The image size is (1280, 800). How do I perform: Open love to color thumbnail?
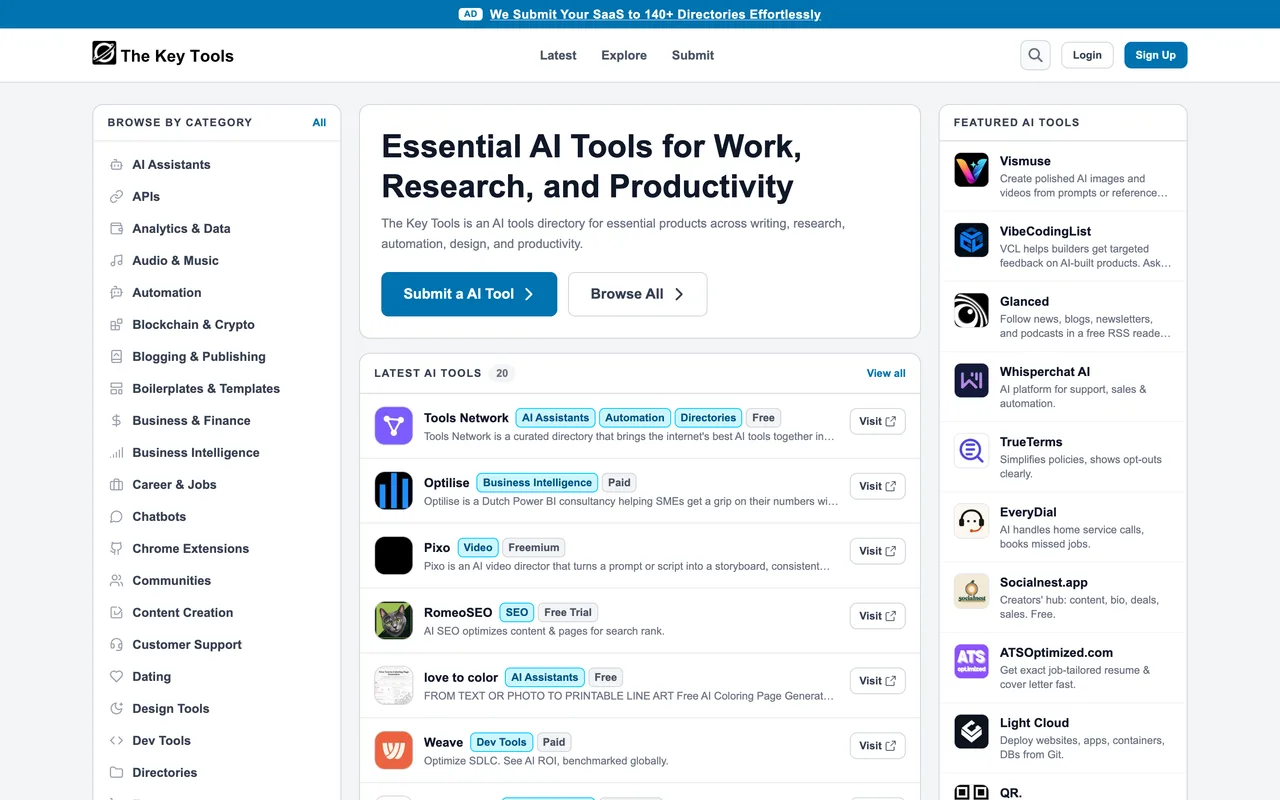click(x=394, y=686)
